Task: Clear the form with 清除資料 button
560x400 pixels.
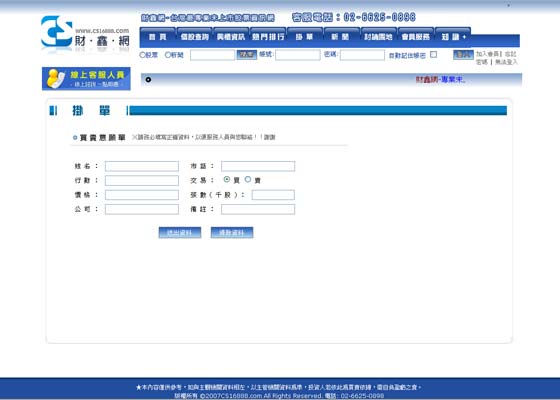Action: (x=232, y=233)
